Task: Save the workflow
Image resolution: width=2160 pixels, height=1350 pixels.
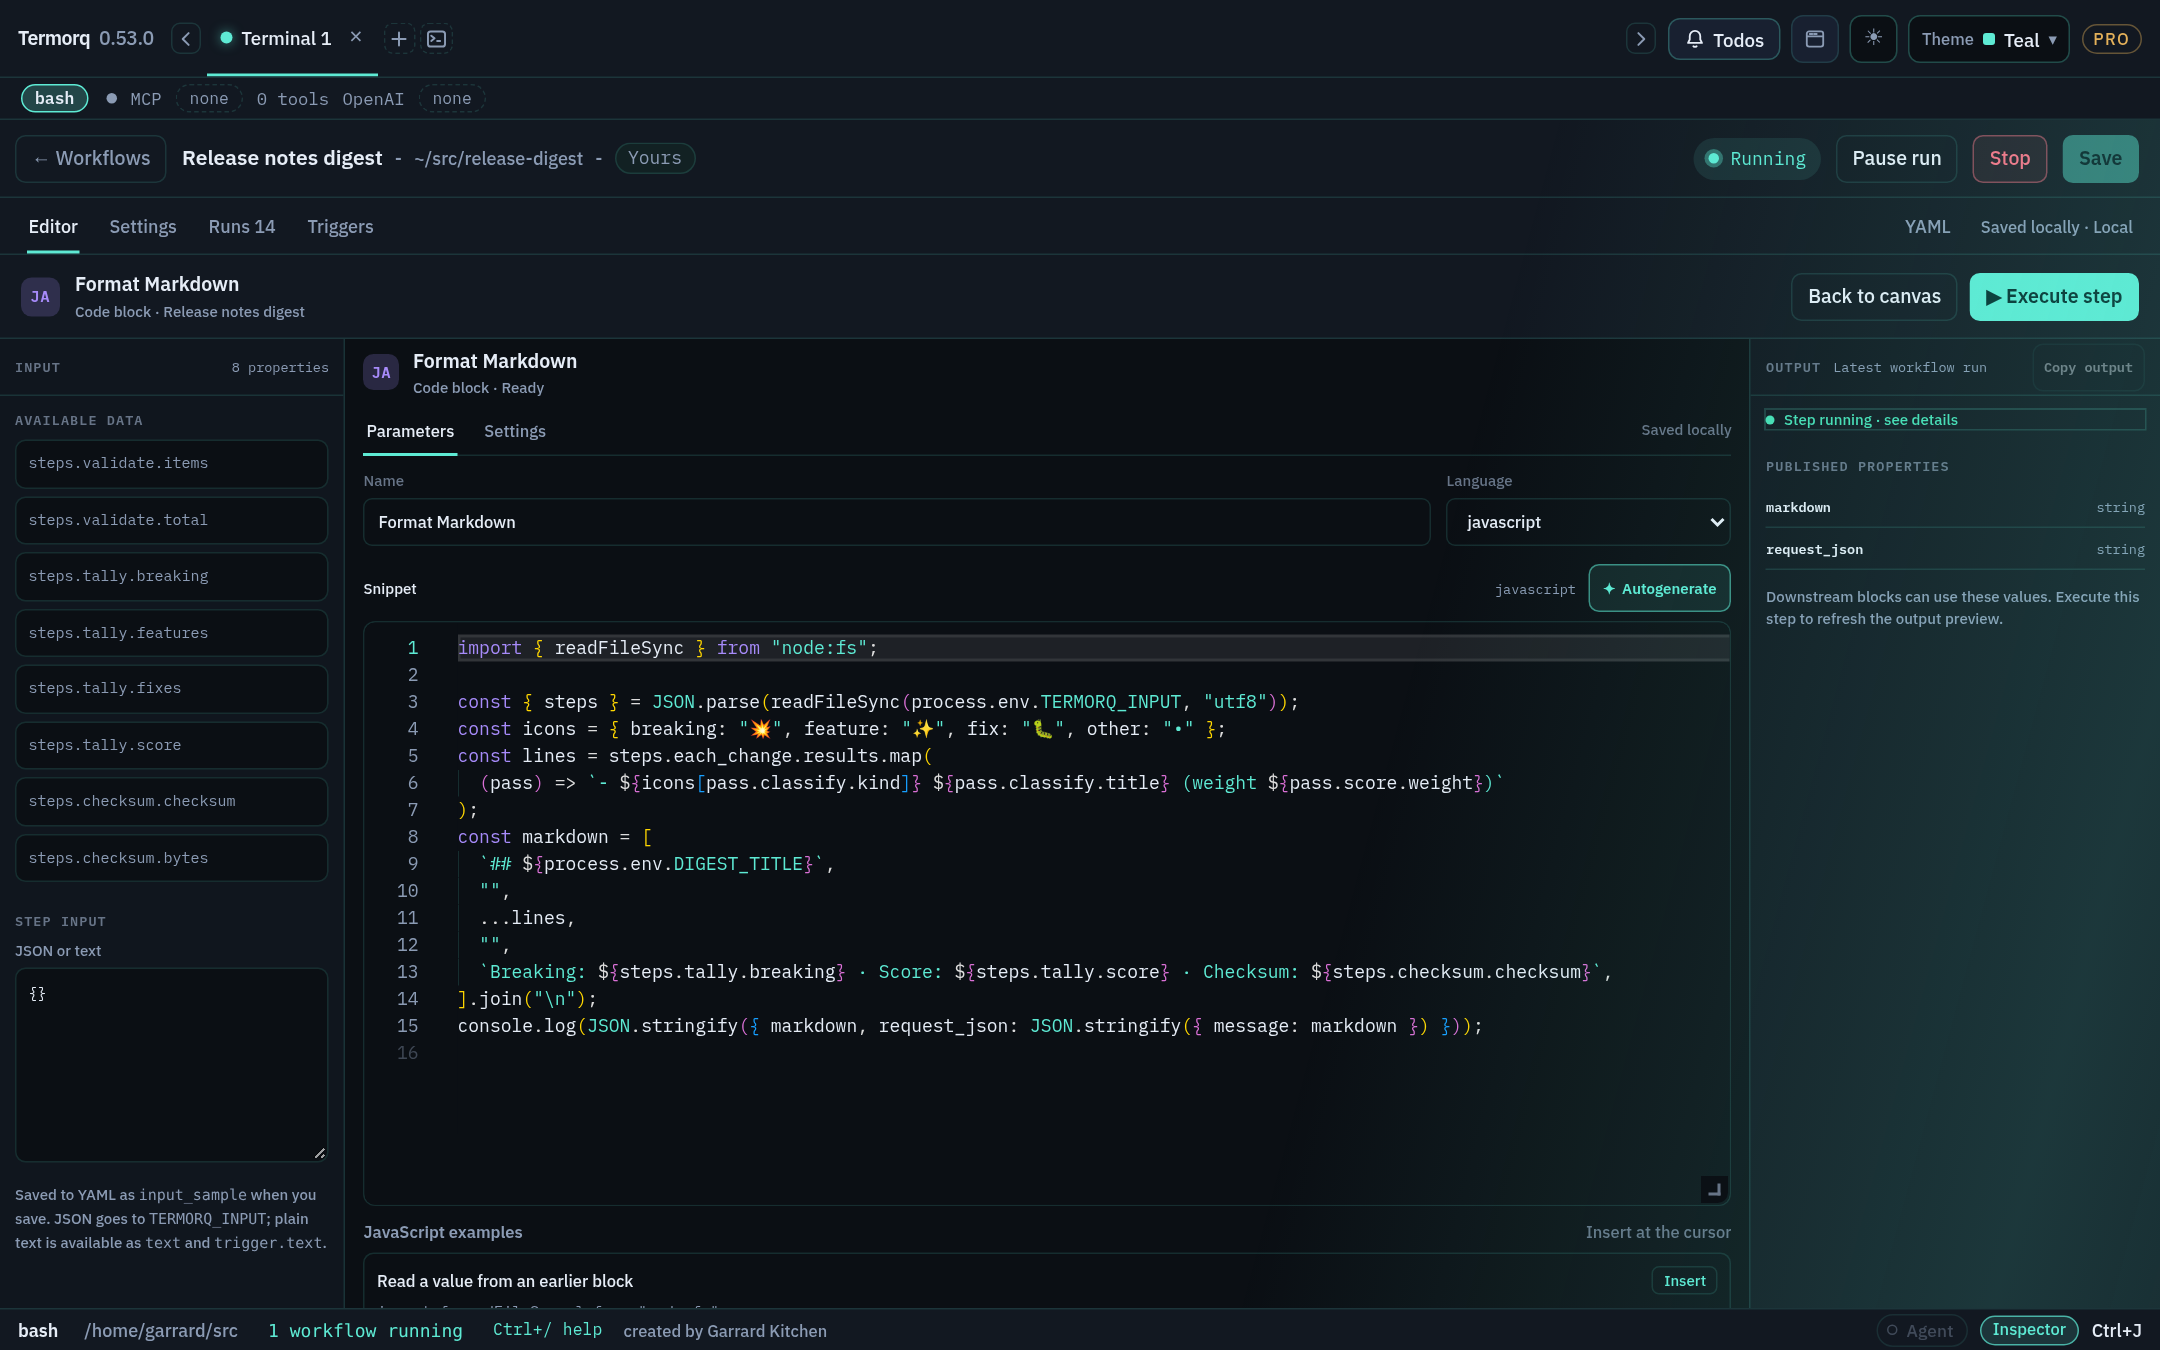Action: 2100,159
